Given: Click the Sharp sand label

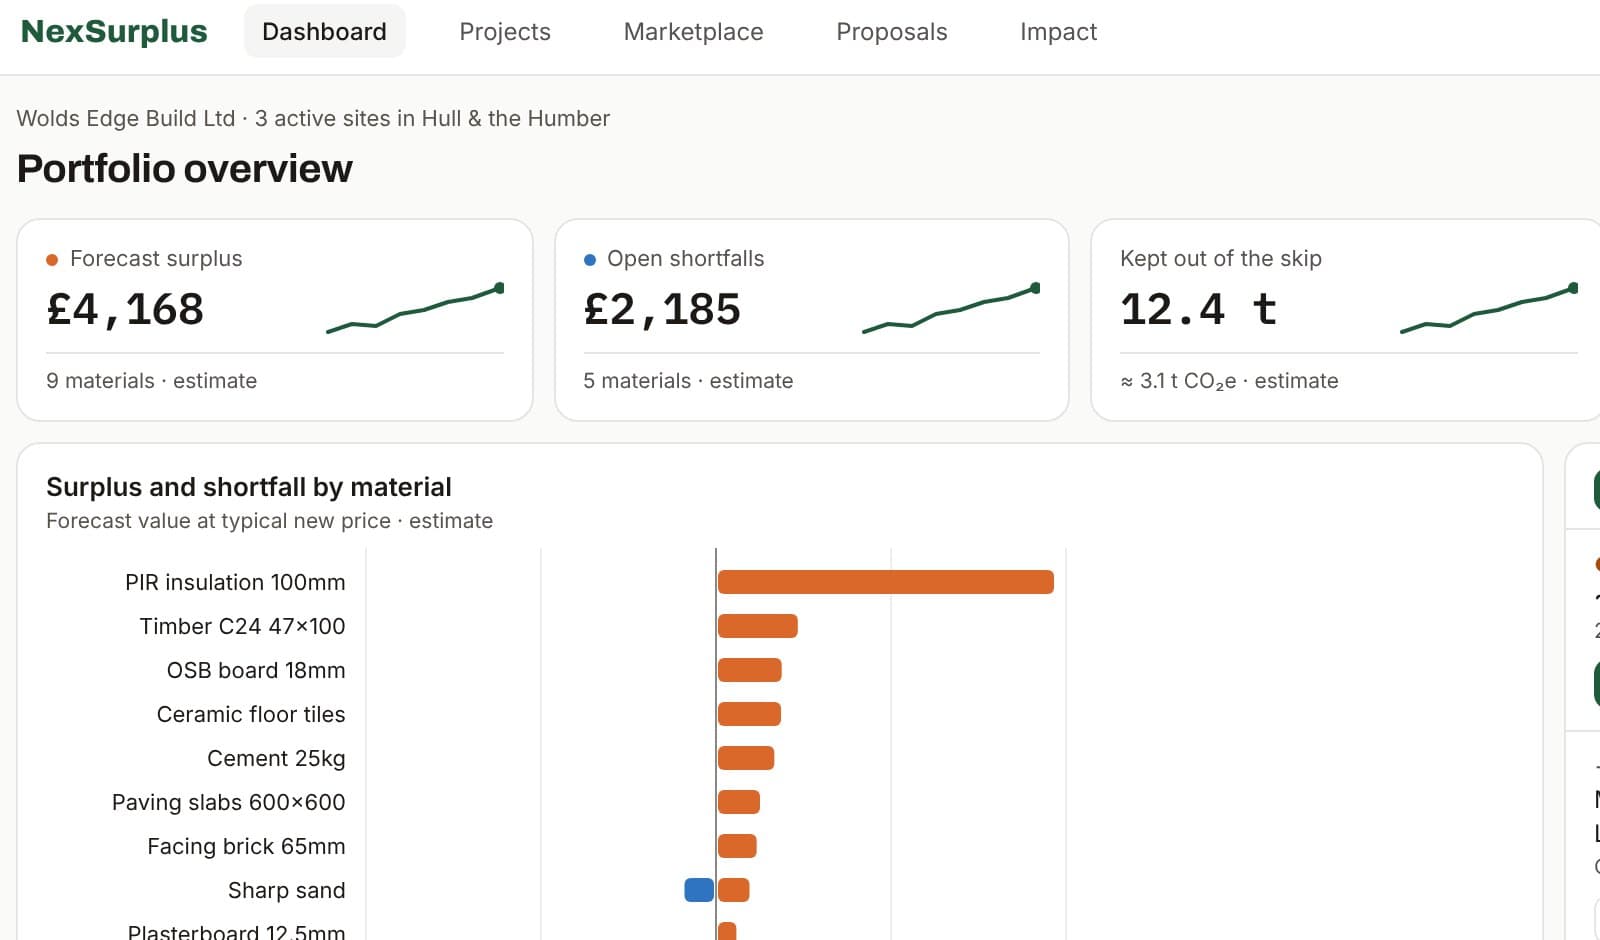Looking at the screenshot, I should point(287,890).
